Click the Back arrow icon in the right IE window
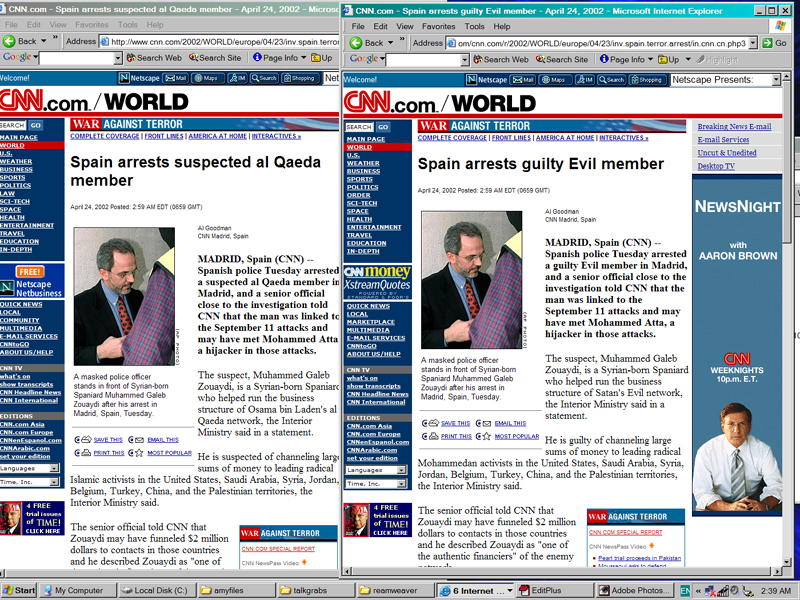Image resolution: width=800 pixels, height=600 pixels. (x=356, y=43)
